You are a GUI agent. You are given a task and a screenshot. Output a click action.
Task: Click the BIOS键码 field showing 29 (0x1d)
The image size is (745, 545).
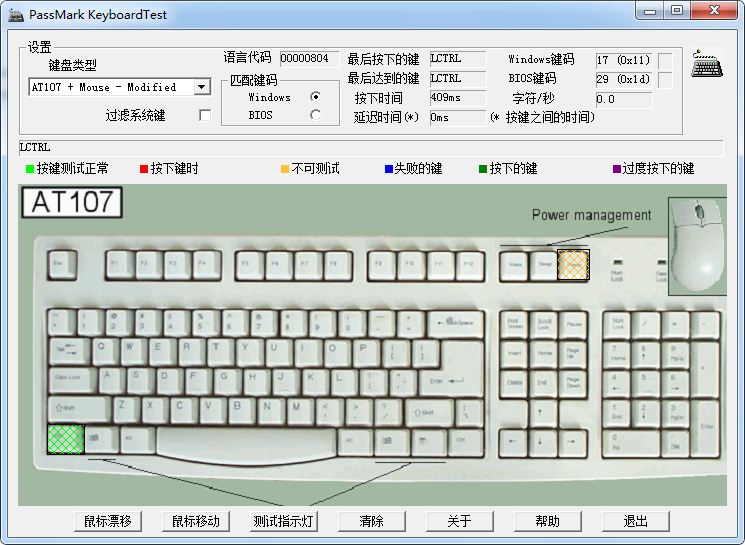point(624,80)
